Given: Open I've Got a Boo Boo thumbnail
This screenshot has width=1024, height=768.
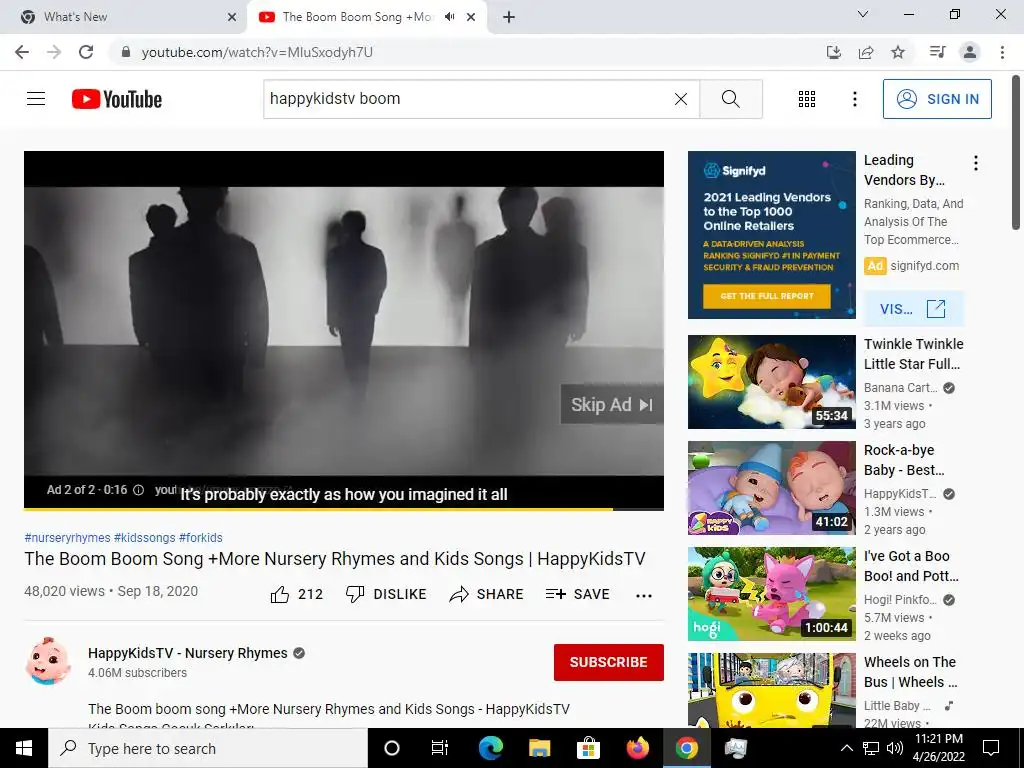Looking at the screenshot, I should (x=771, y=594).
